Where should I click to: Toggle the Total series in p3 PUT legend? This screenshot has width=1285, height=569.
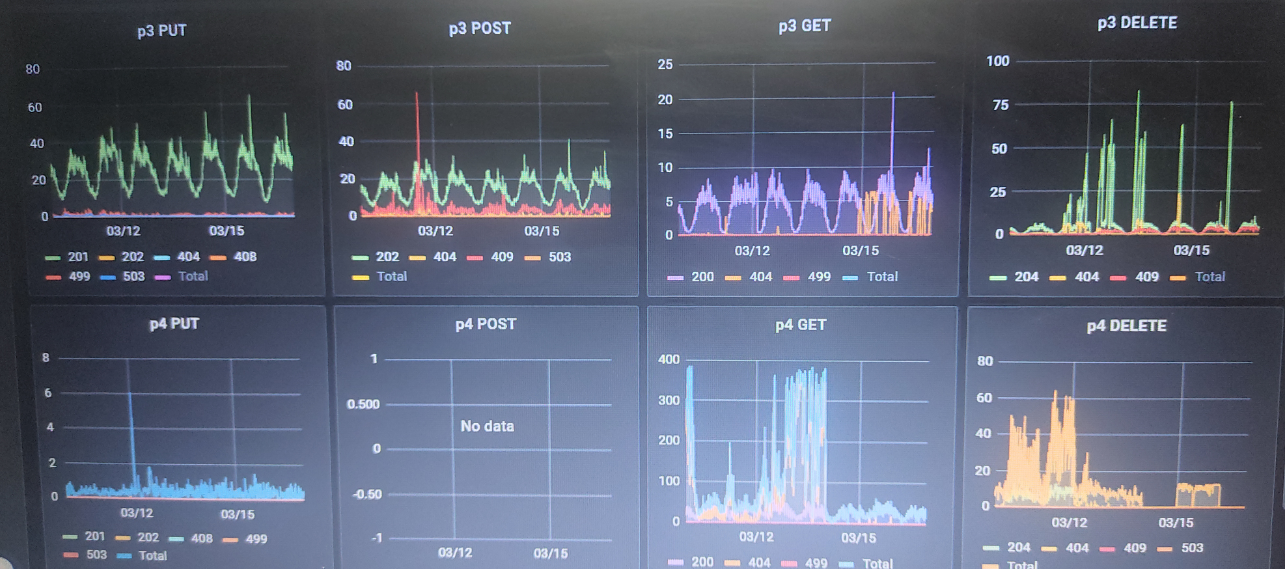[x=182, y=276]
